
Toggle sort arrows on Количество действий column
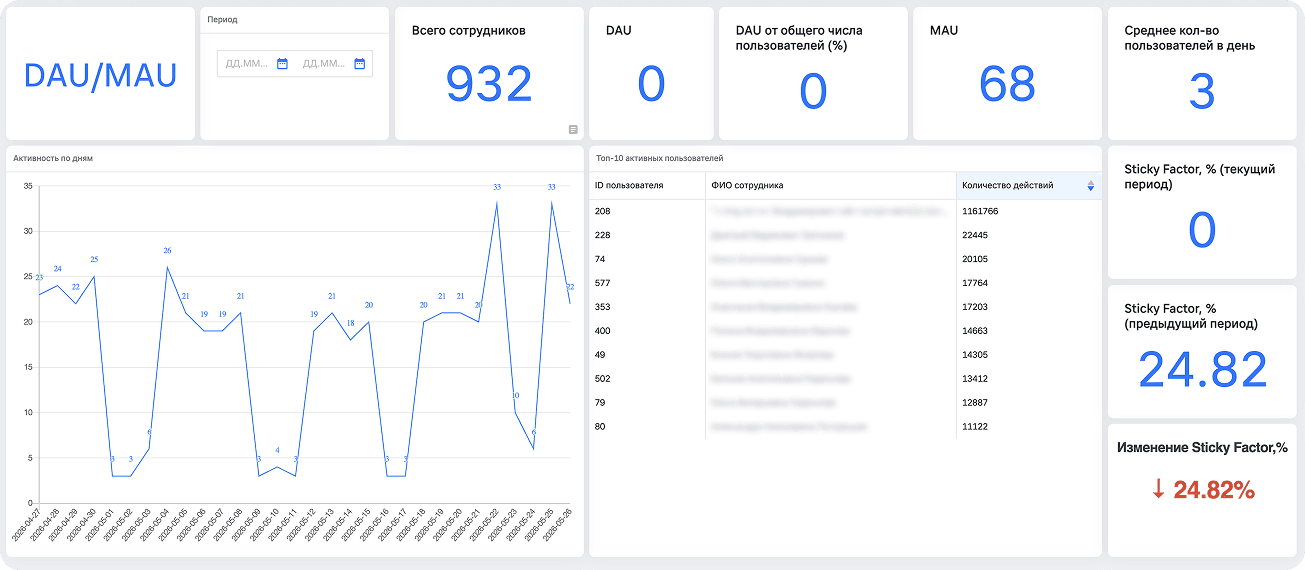click(x=1090, y=186)
